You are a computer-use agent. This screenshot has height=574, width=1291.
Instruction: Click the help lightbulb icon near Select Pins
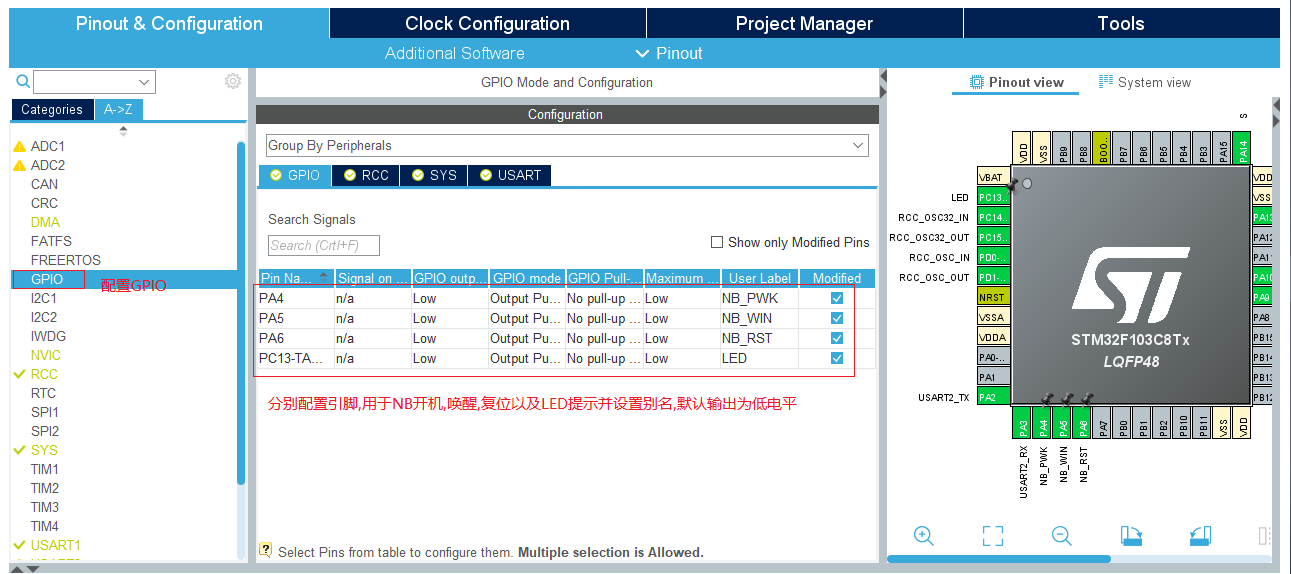[266, 550]
